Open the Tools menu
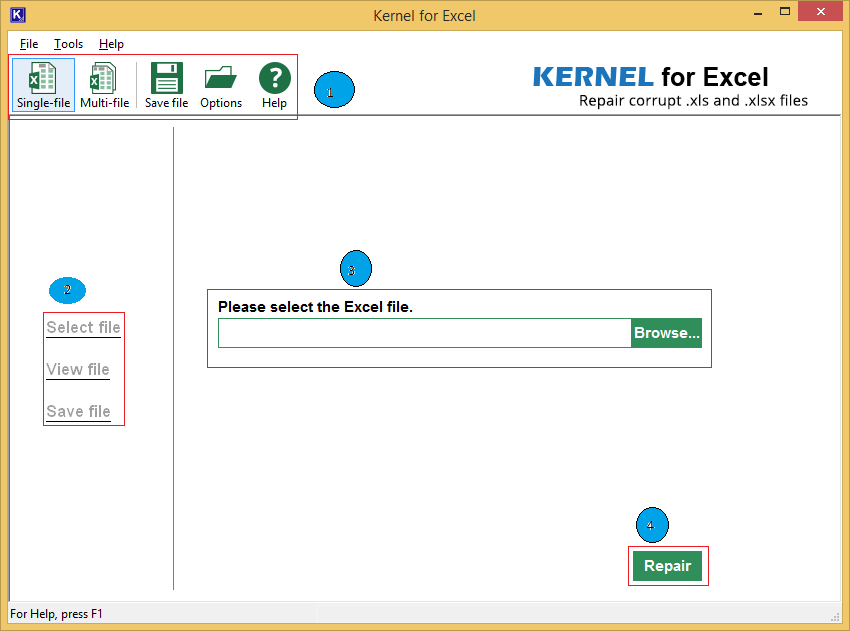Image resolution: width=850 pixels, height=631 pixels. [x=68, y=44]
